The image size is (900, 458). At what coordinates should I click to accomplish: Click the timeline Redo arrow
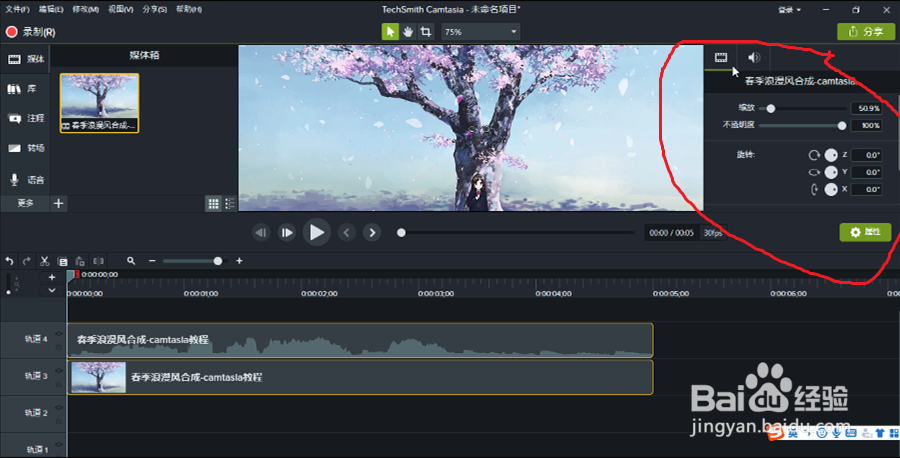26,261
